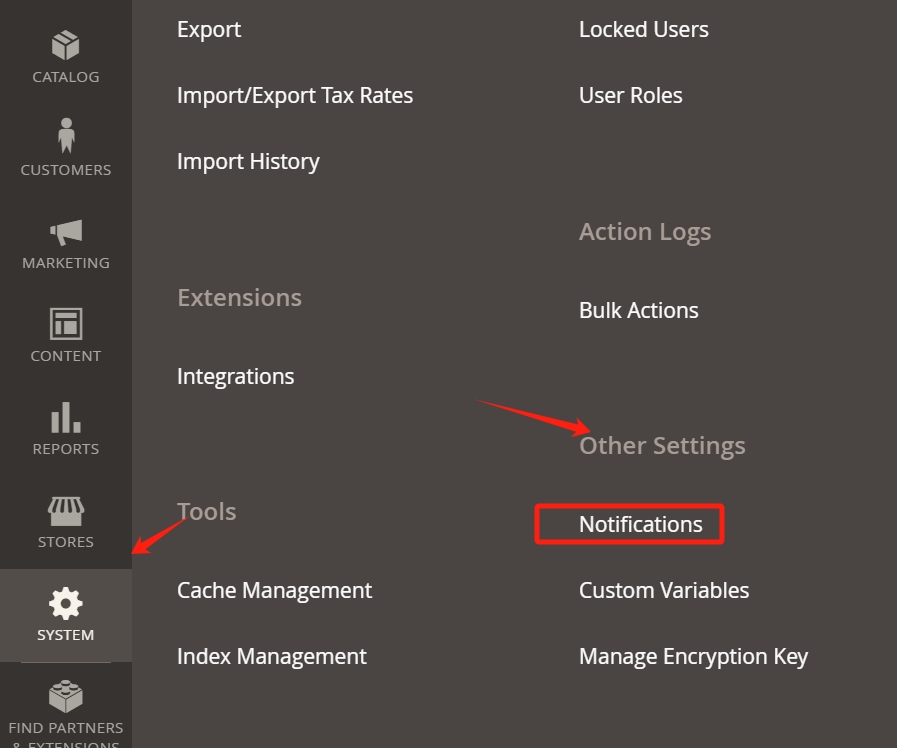Open the Catalog box icon
The width and height of the screenshot is (897, 748).
pos(65,45)
